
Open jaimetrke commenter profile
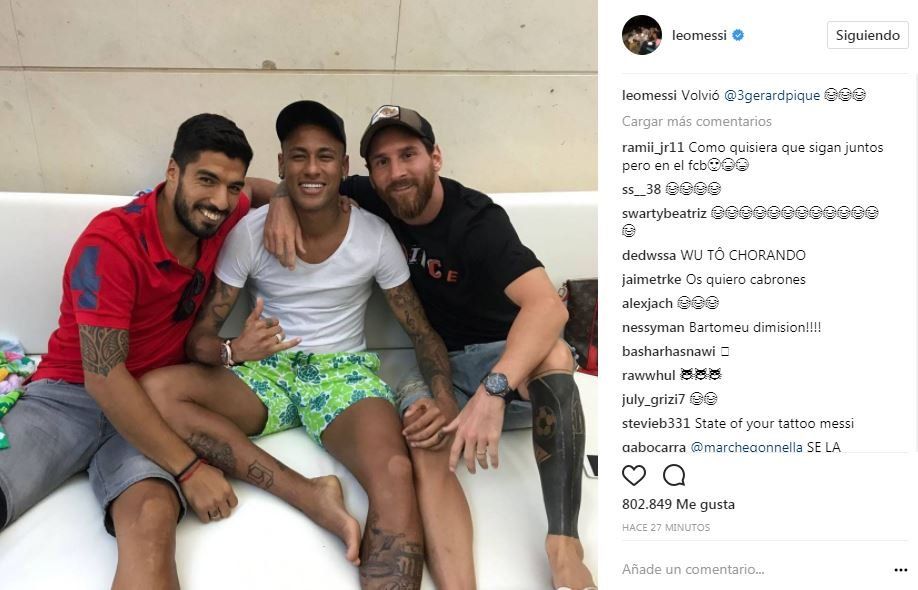click(651, 279)
